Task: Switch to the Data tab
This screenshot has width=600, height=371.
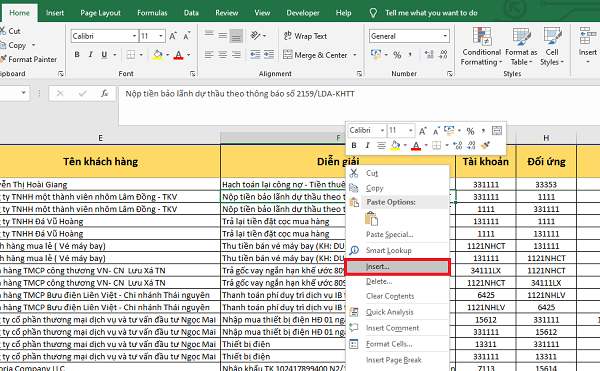Action: click(x=191, y=13)
